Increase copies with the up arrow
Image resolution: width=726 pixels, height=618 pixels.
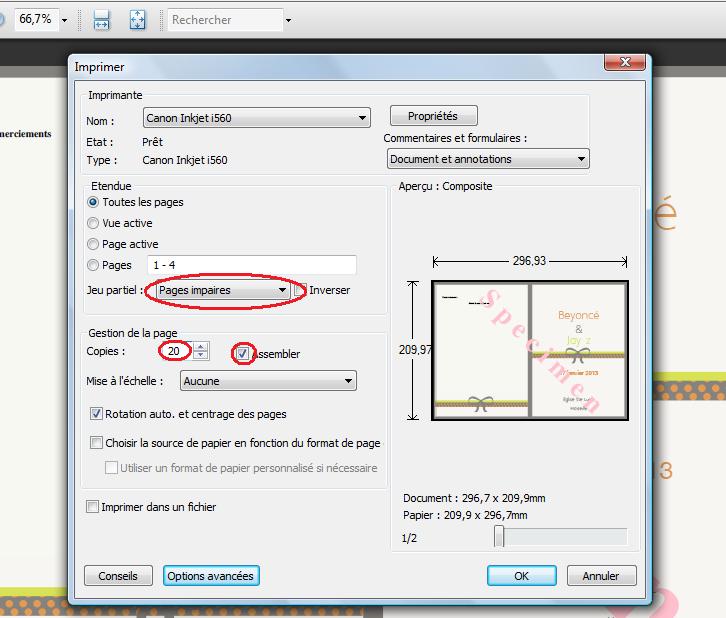[201, 347]
